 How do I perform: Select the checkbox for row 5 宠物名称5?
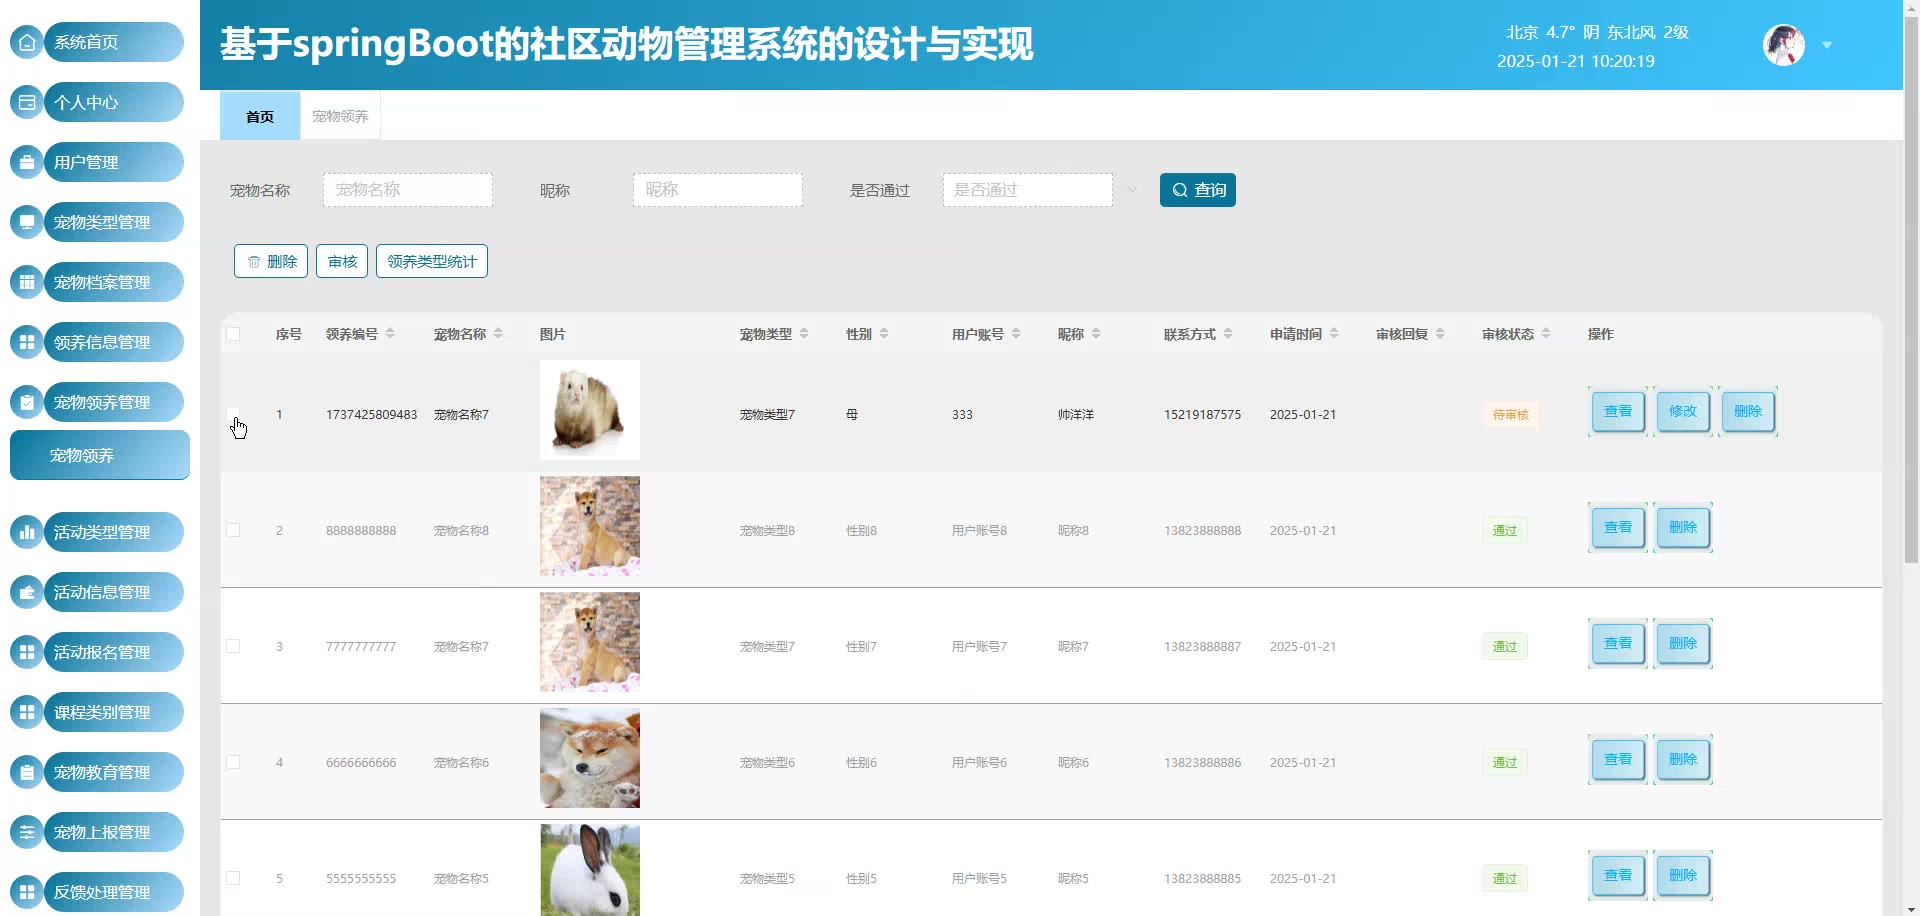pos(233,878)
